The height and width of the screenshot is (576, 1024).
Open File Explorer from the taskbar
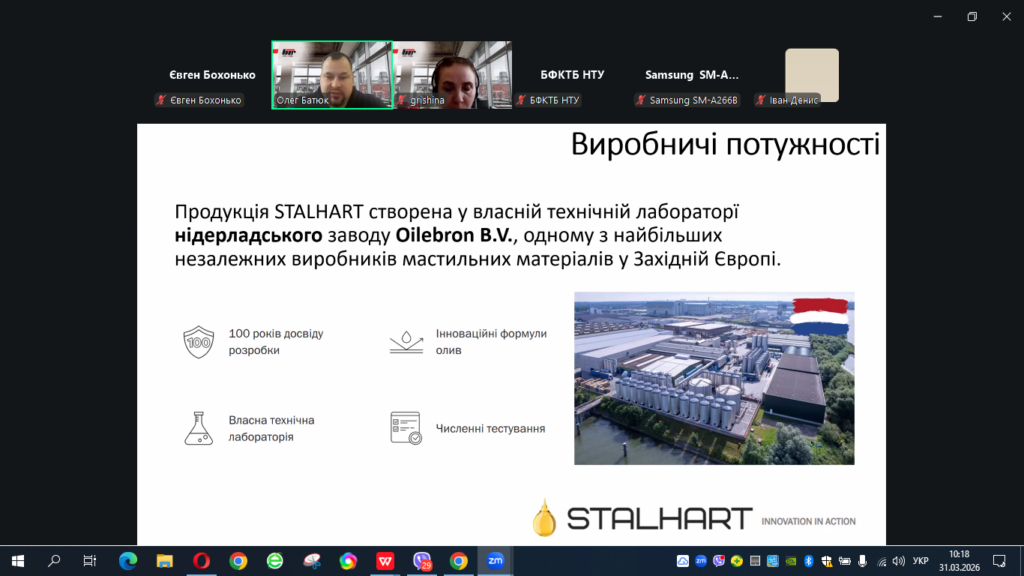point(164,561)
